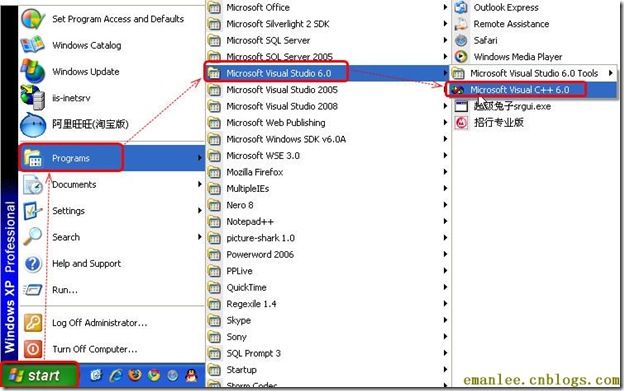Screen dimensions: 624x391
Task: Expand the Nero 8 submenu arrow
Action: pos(445,205)
